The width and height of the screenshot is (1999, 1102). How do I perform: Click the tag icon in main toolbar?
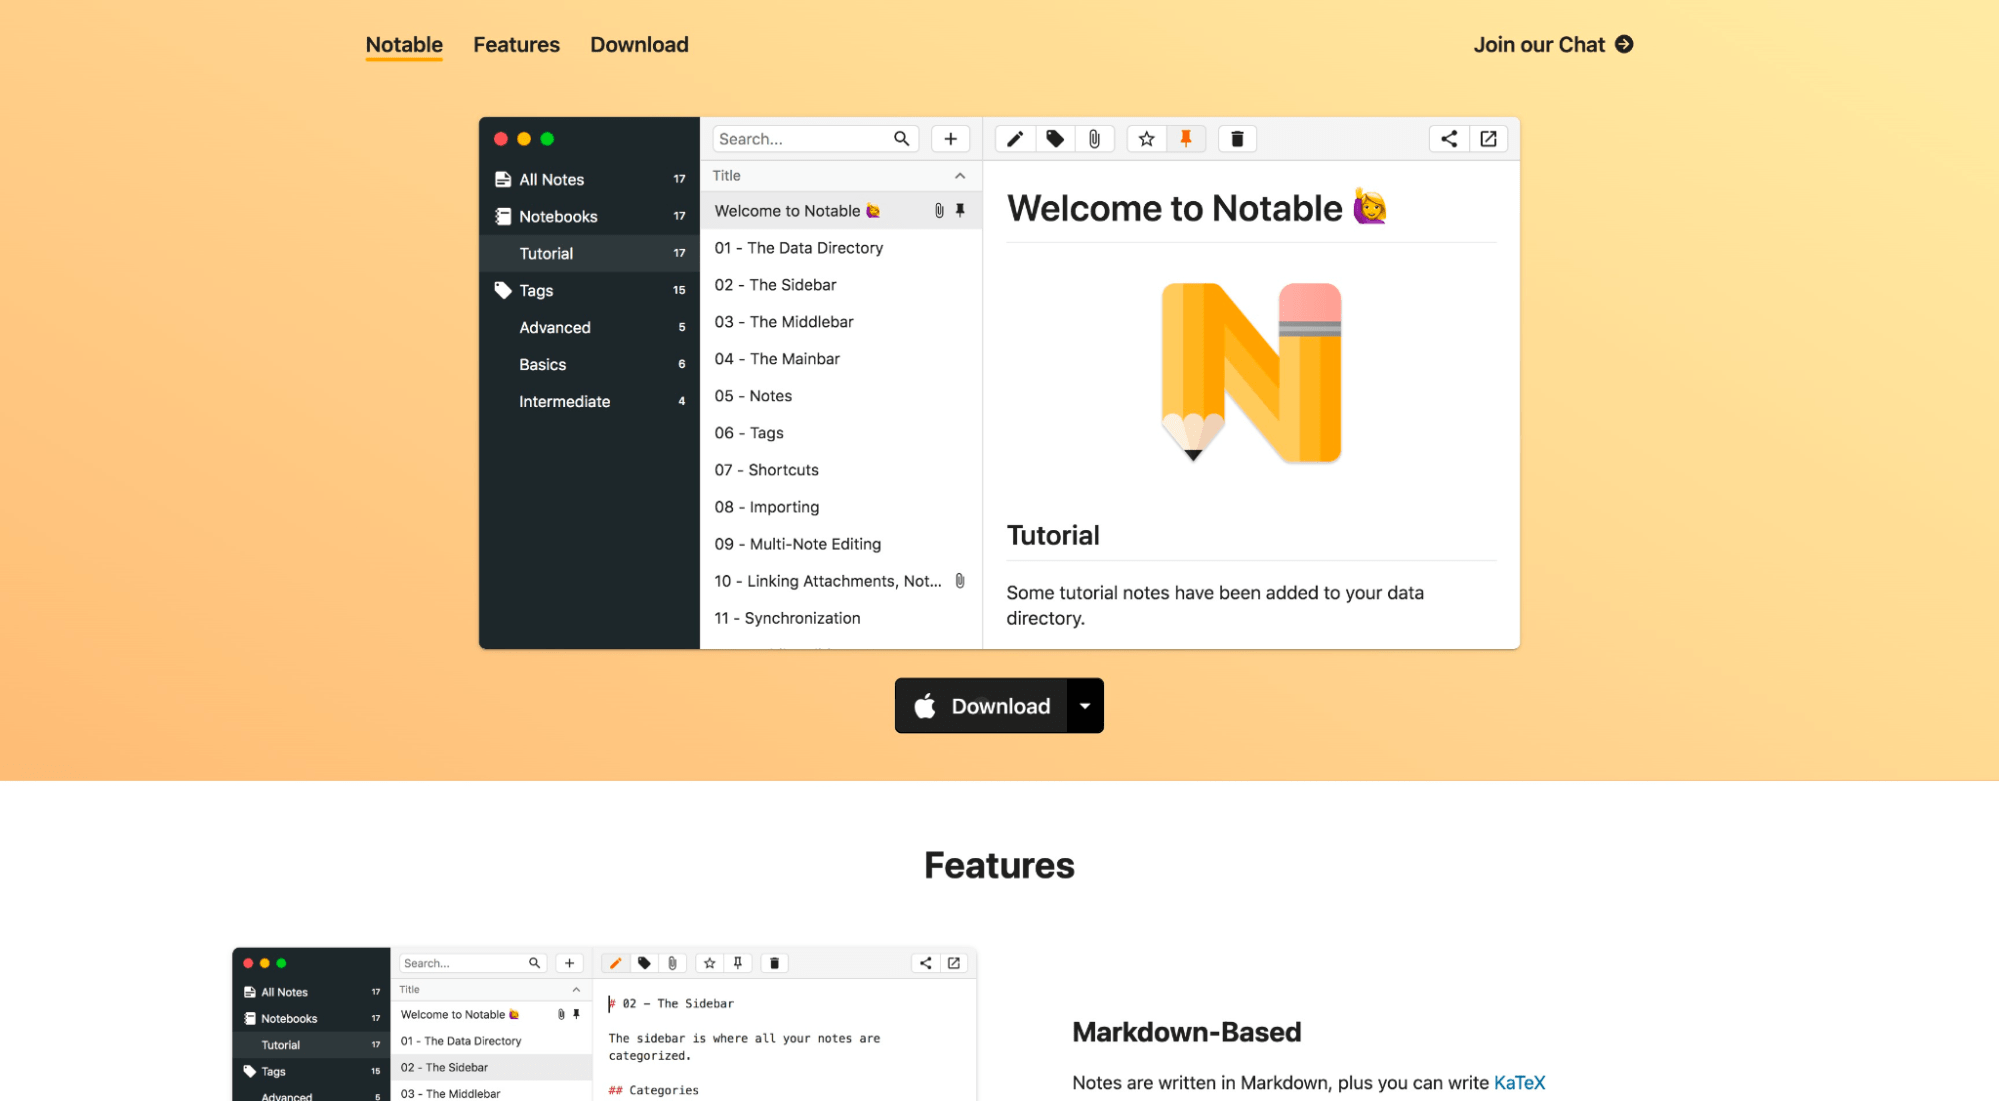point(1054,139)
